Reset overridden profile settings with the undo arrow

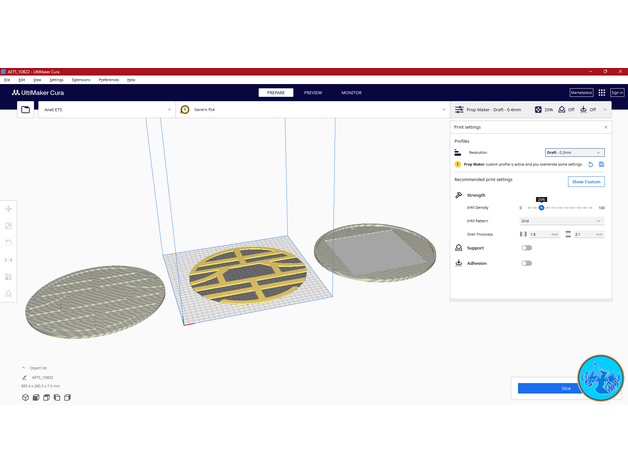pos(590,164)
